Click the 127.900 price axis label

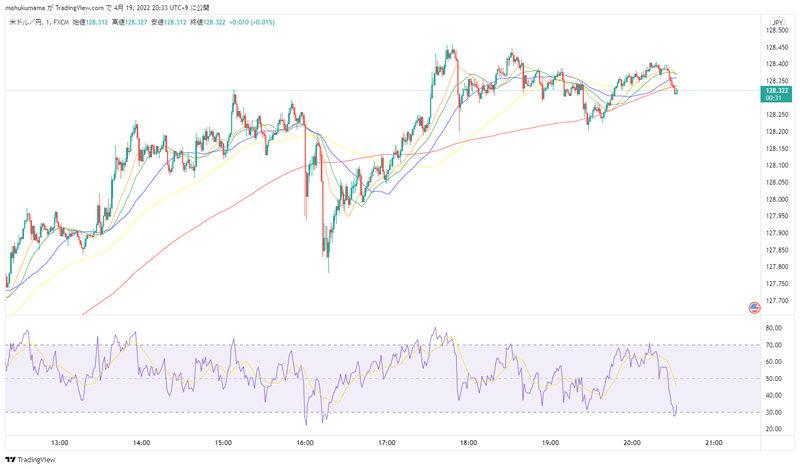(777, 233)
